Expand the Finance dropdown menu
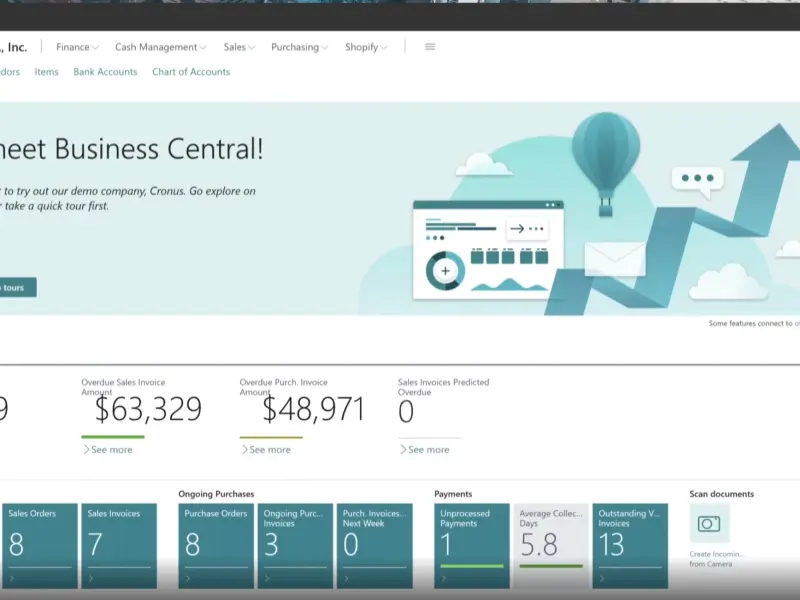 (77, 47)
